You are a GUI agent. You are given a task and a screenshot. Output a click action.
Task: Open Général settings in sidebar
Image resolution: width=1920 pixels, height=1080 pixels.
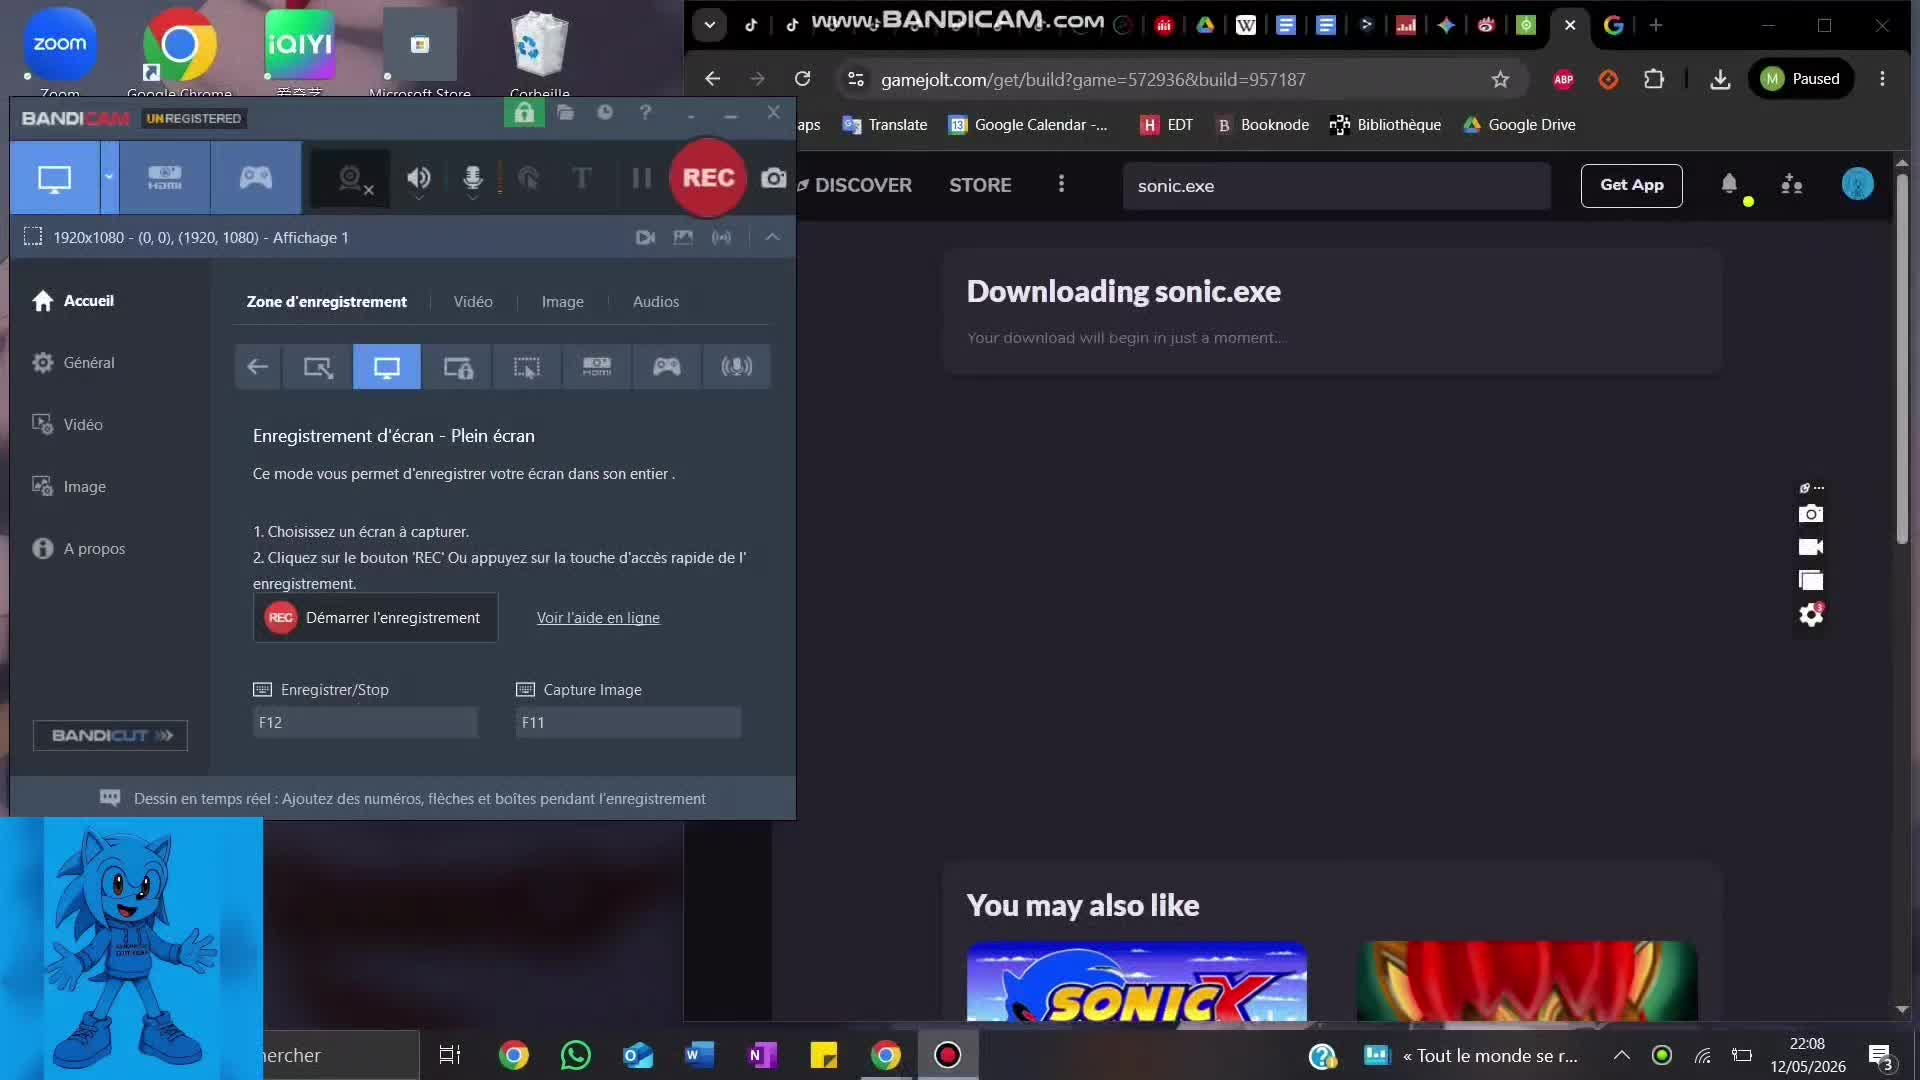73,363
